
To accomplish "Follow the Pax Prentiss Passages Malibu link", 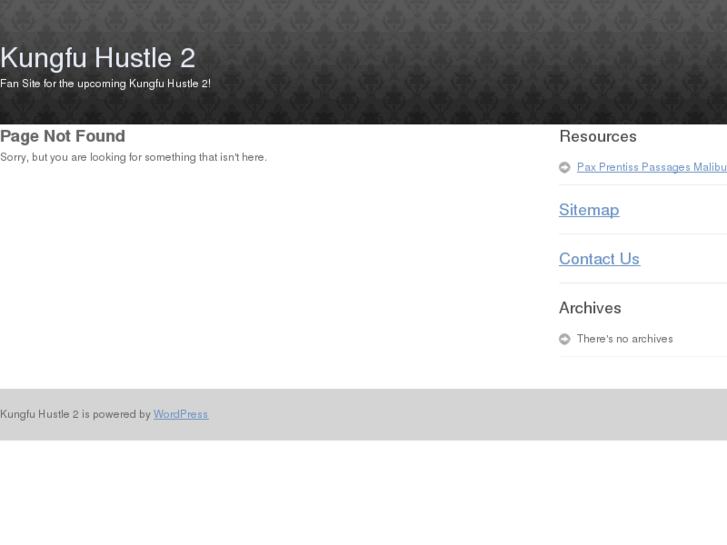I will [651, 167].
